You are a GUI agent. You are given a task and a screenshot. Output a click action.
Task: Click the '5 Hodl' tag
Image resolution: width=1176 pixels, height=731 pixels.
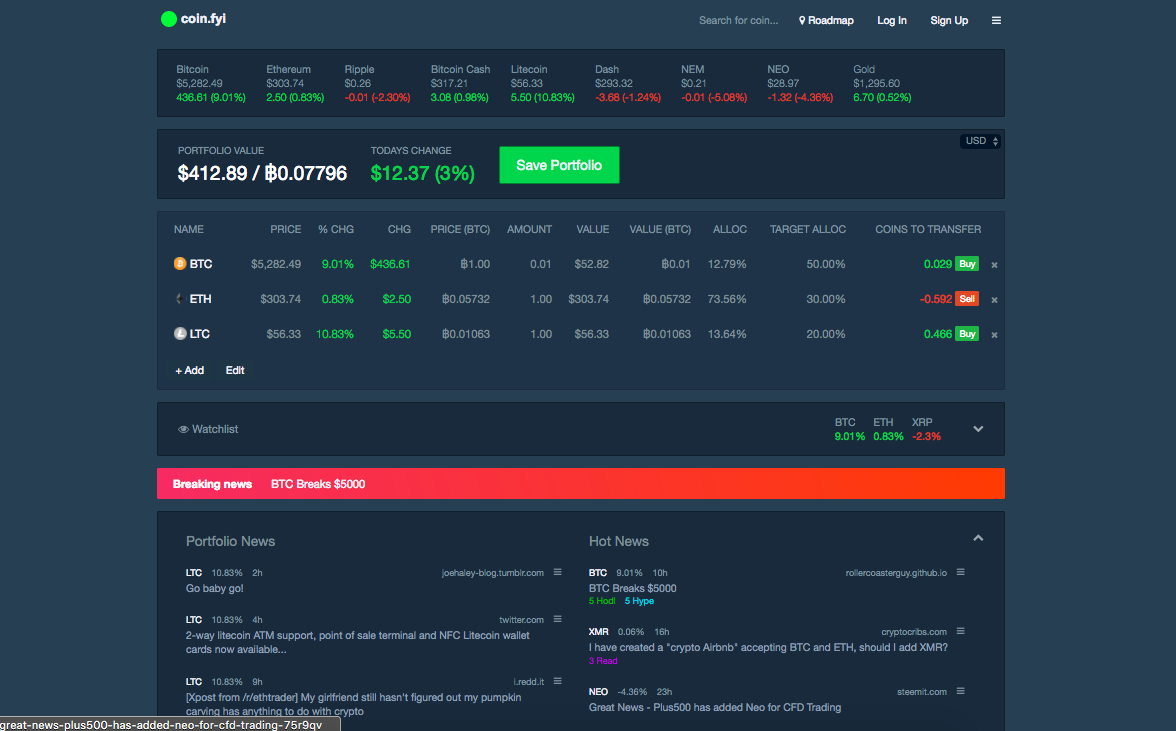coord(602,601)
